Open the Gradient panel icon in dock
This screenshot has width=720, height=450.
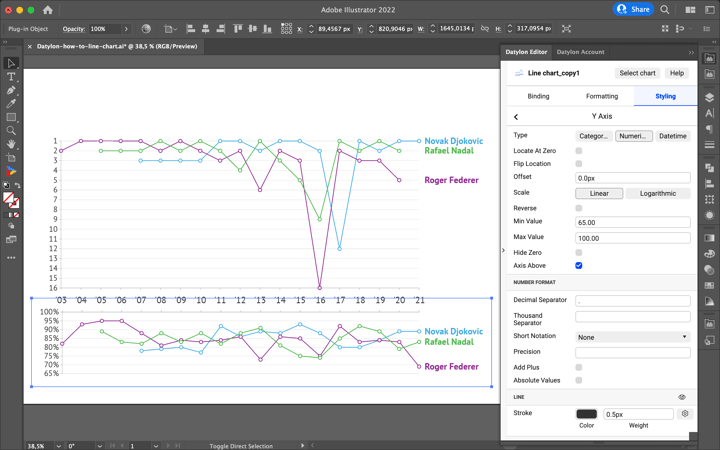pyautogui.click(x=709, y=238)
